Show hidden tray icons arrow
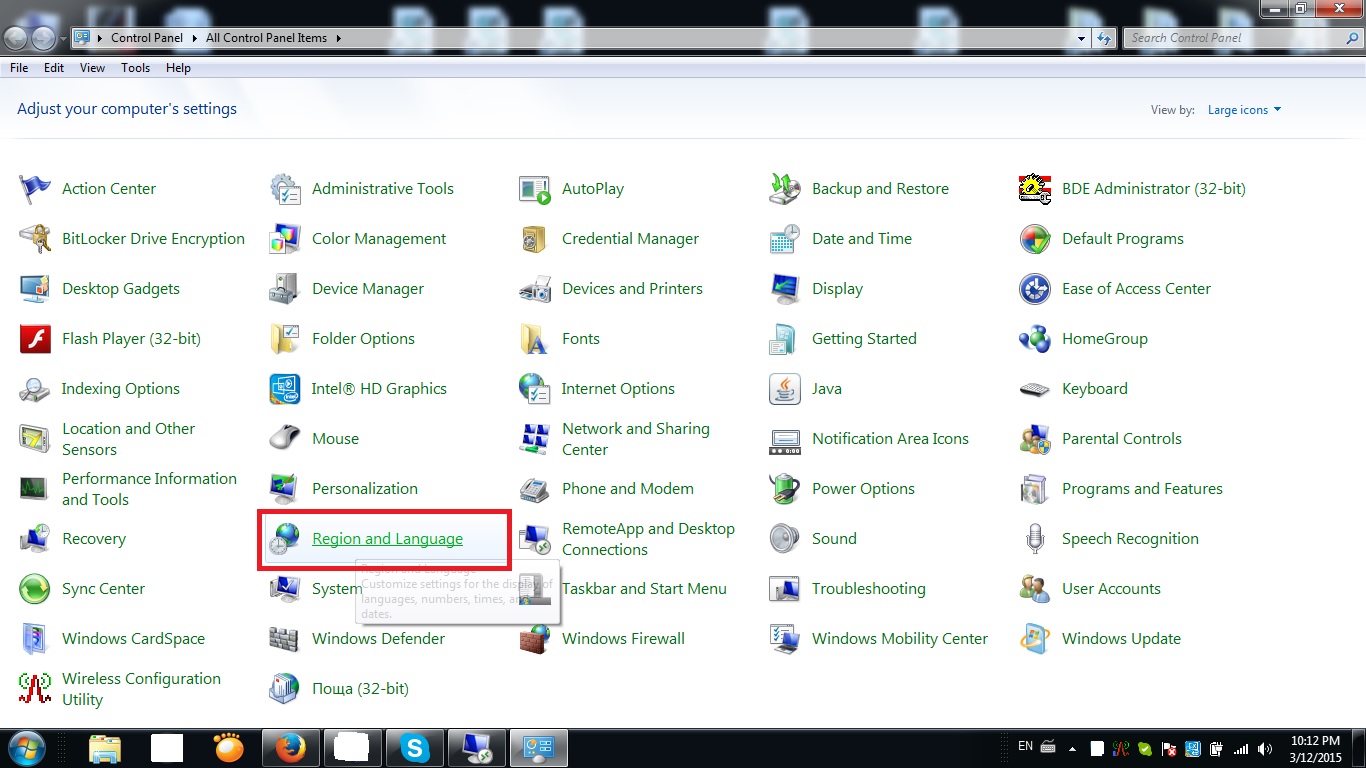The width and height of the screenshot is (1366, 768). coord(1072,748)
